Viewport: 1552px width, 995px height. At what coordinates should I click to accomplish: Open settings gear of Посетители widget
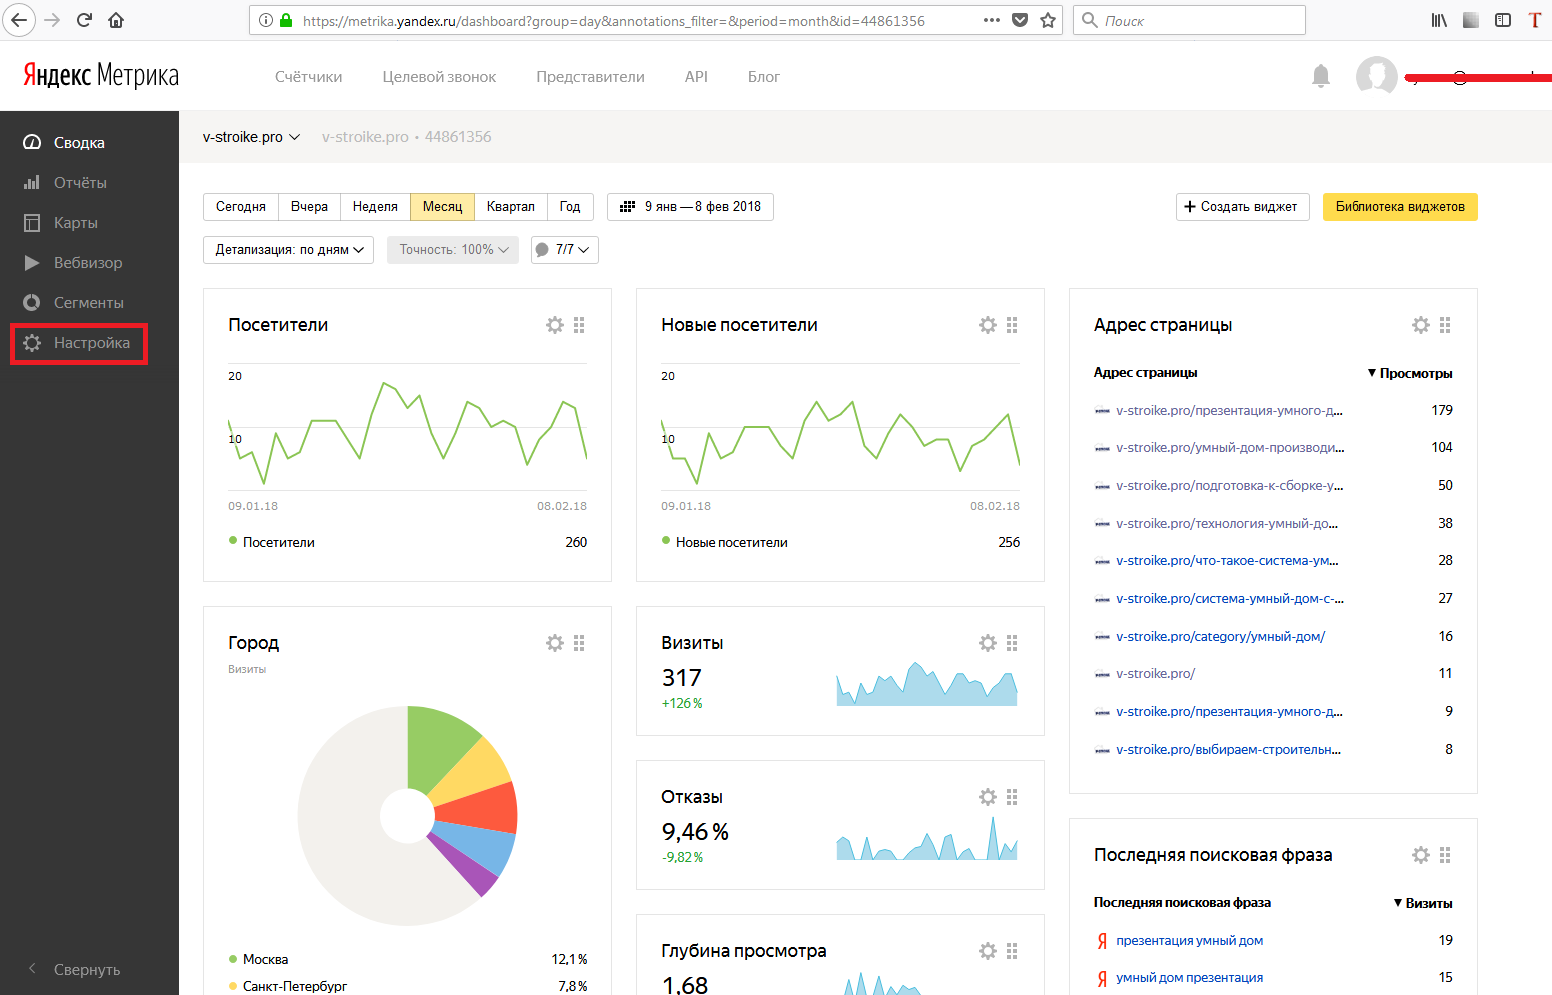555,325
